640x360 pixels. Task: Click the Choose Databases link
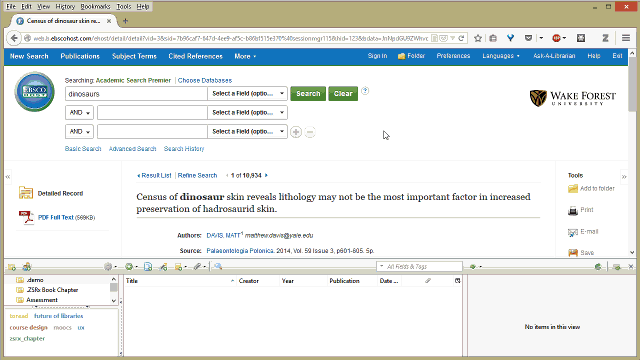pos(205,80)
